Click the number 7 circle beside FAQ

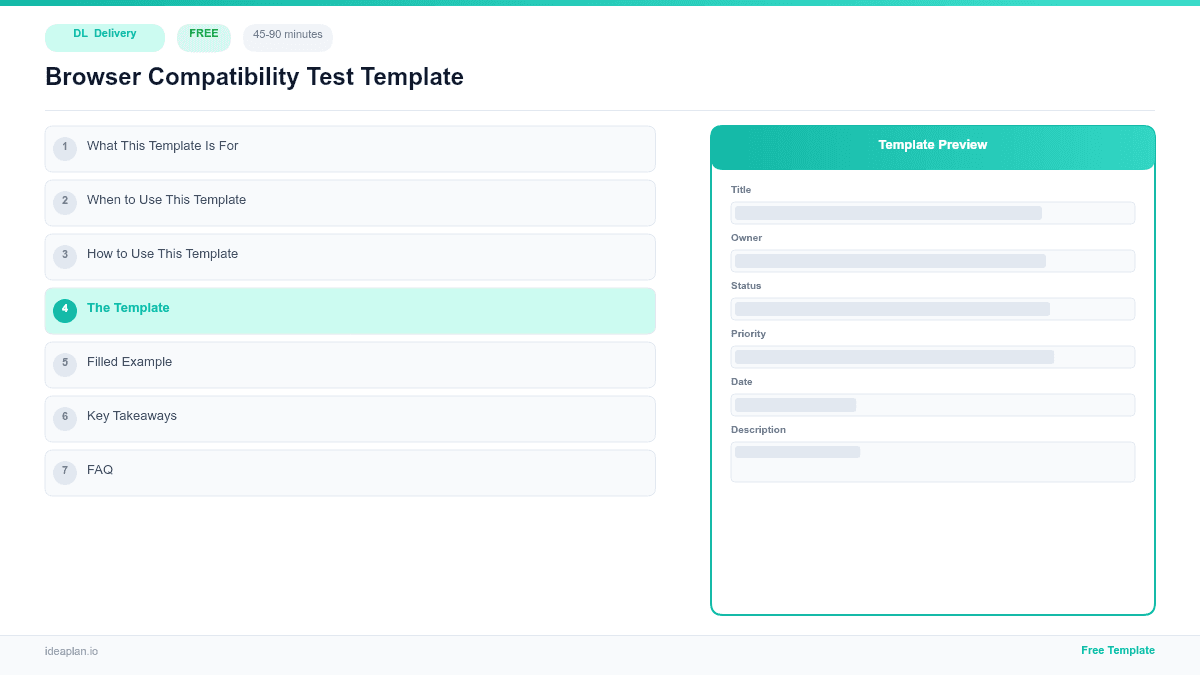(x=65, y=471)
